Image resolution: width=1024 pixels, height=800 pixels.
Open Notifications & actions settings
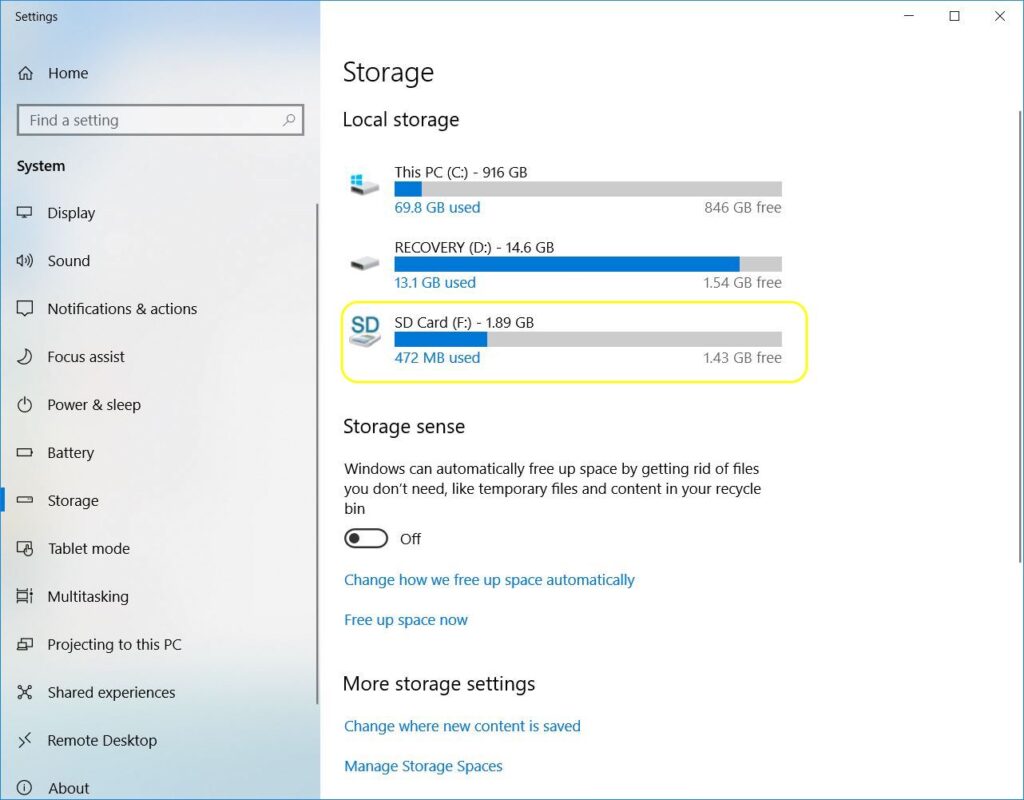coord(26,309)
